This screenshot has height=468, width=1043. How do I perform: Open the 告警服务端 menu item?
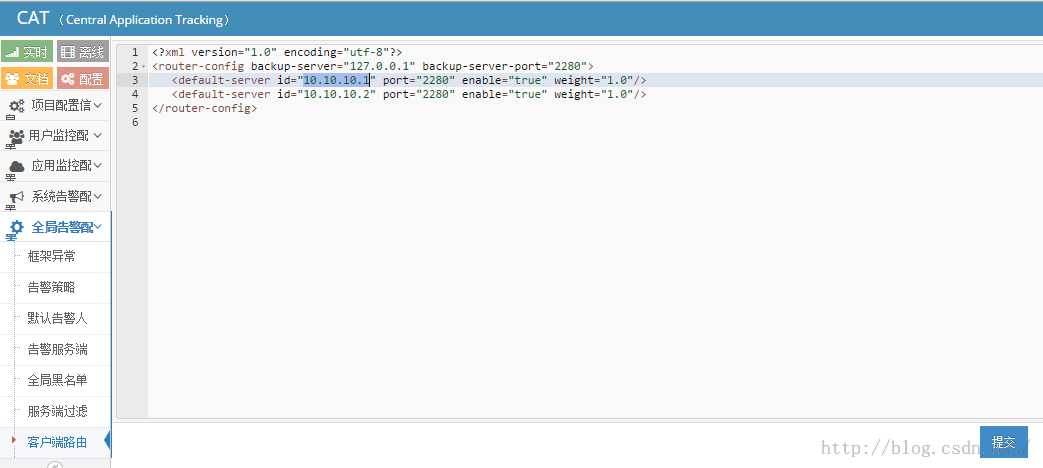(57, 349)
